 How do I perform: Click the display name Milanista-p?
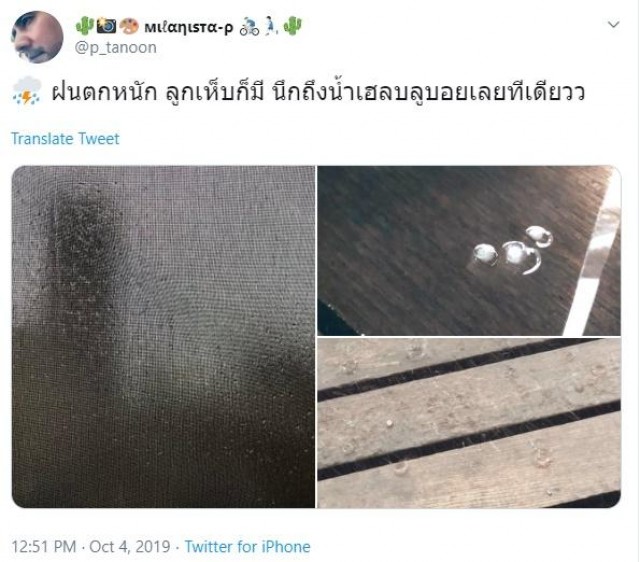point(189,27)
